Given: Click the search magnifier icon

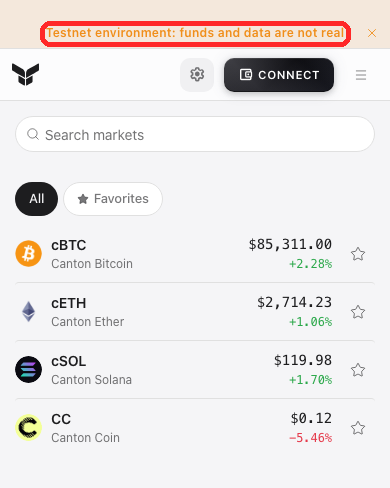Looking at the screenshot, I should point(33,134).
